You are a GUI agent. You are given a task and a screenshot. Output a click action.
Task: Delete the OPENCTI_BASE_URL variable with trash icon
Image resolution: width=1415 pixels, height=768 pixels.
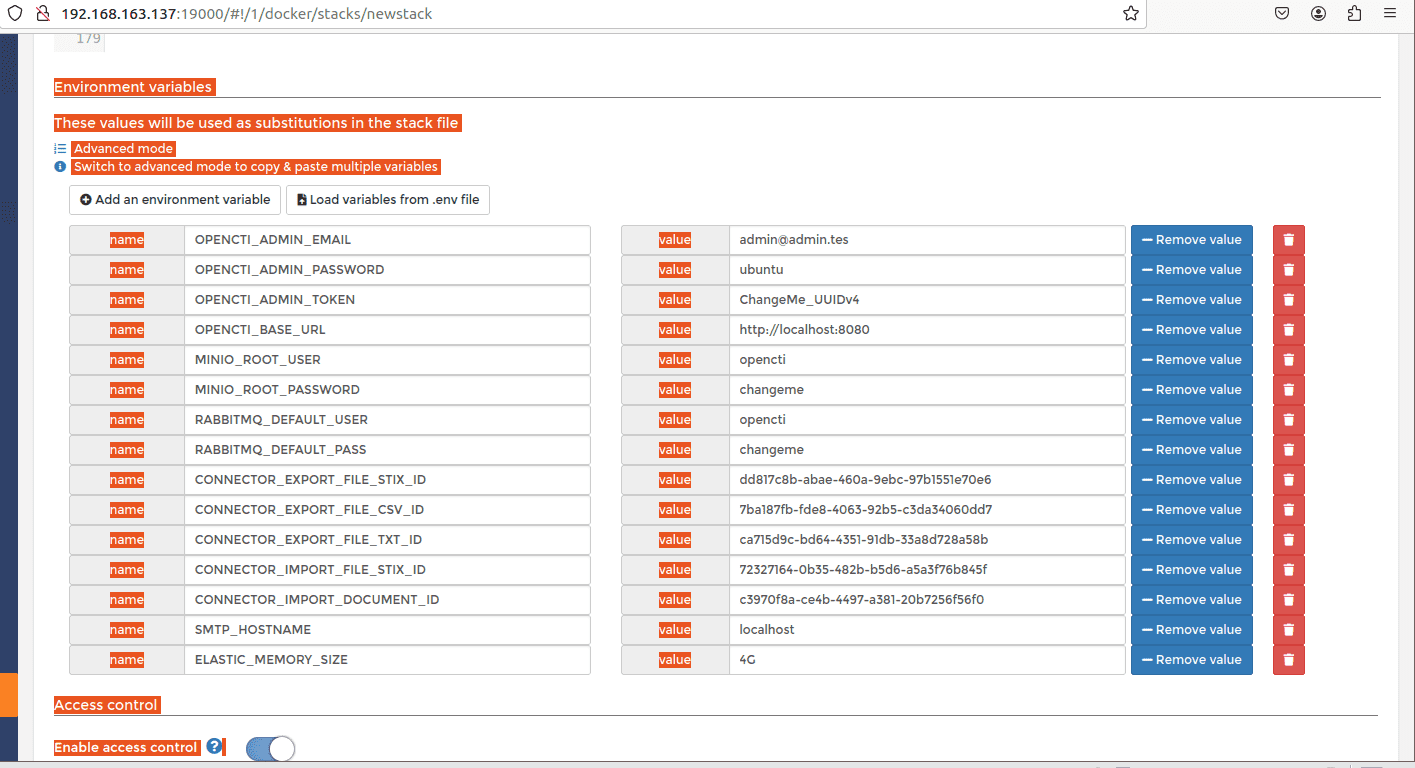pyautogui.click(x=1288, y=330)
